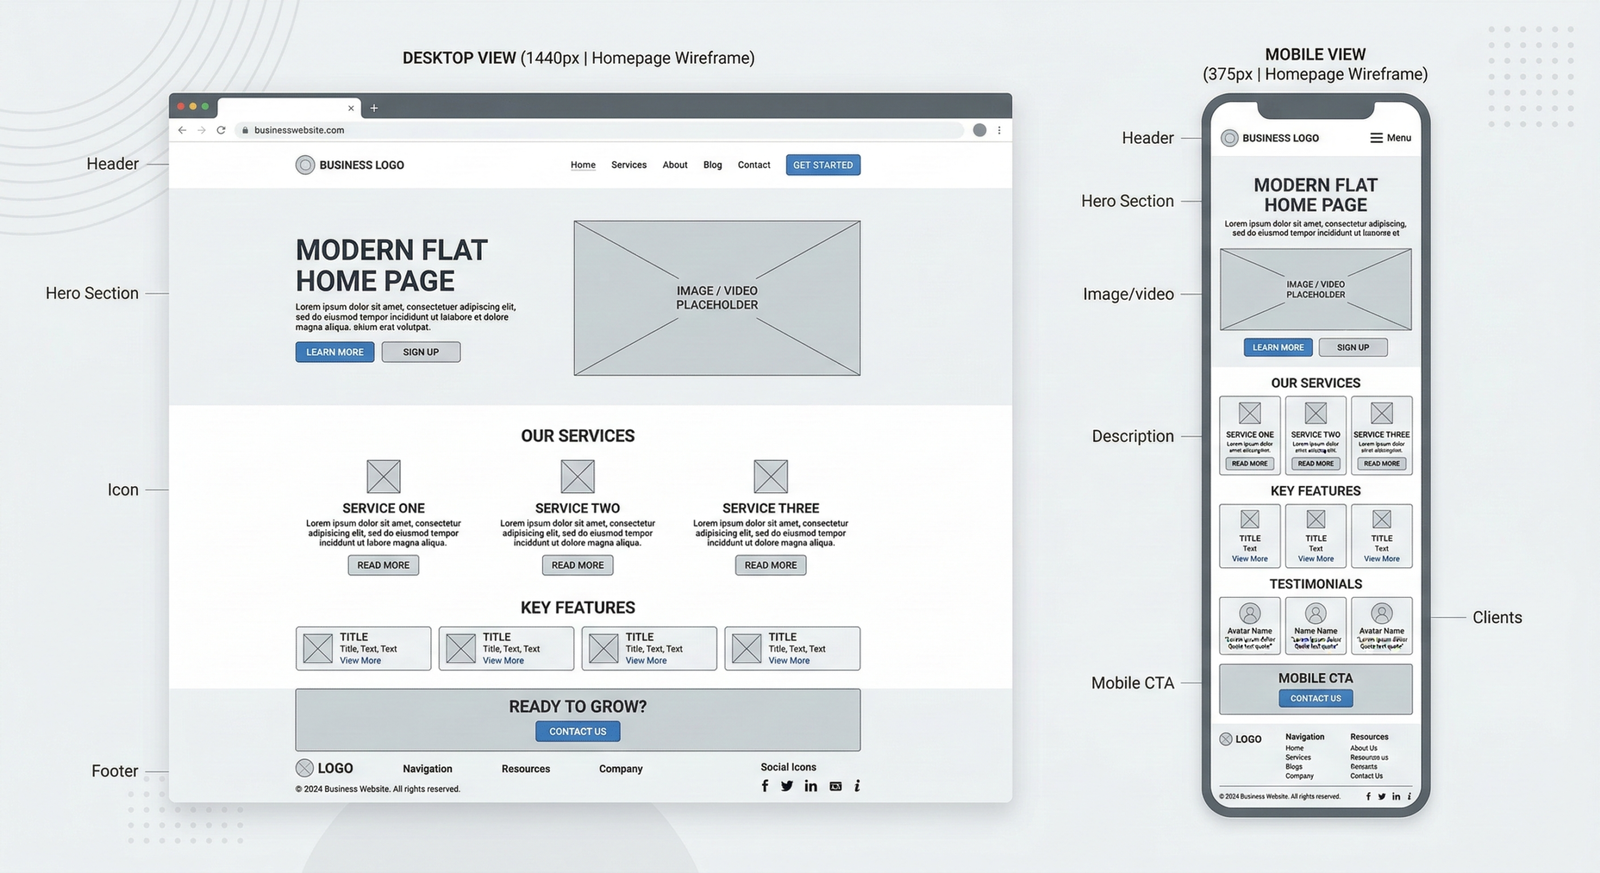Click Read More on mobile Service Two card
This screenshot has height=873, width=1600.
[x=1316, y=463]
